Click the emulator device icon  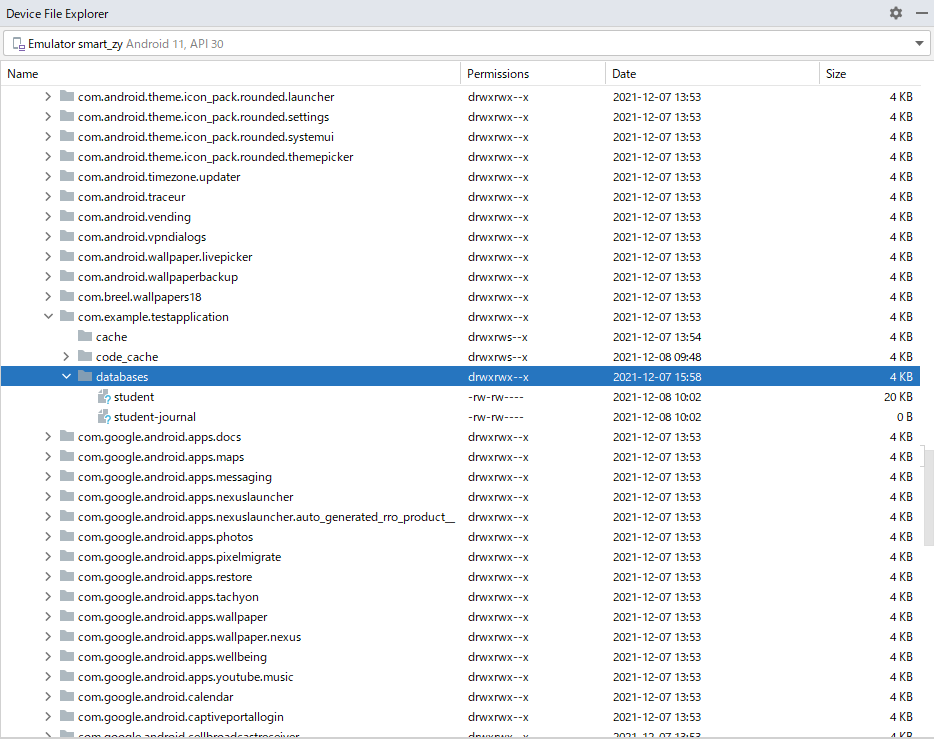(x=19, y=44)
